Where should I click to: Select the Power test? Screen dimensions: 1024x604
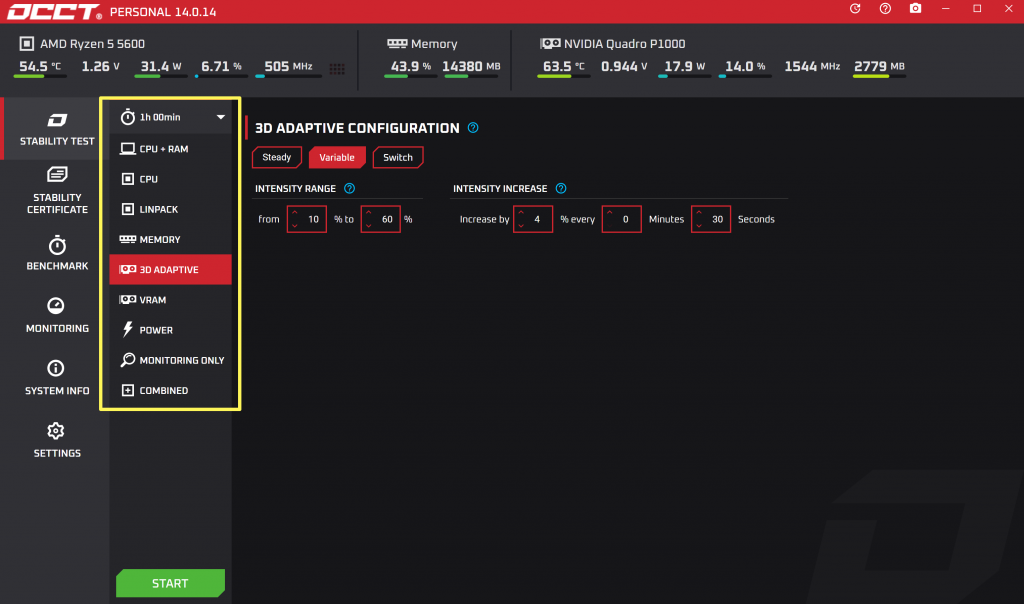(x=170, y=330)
